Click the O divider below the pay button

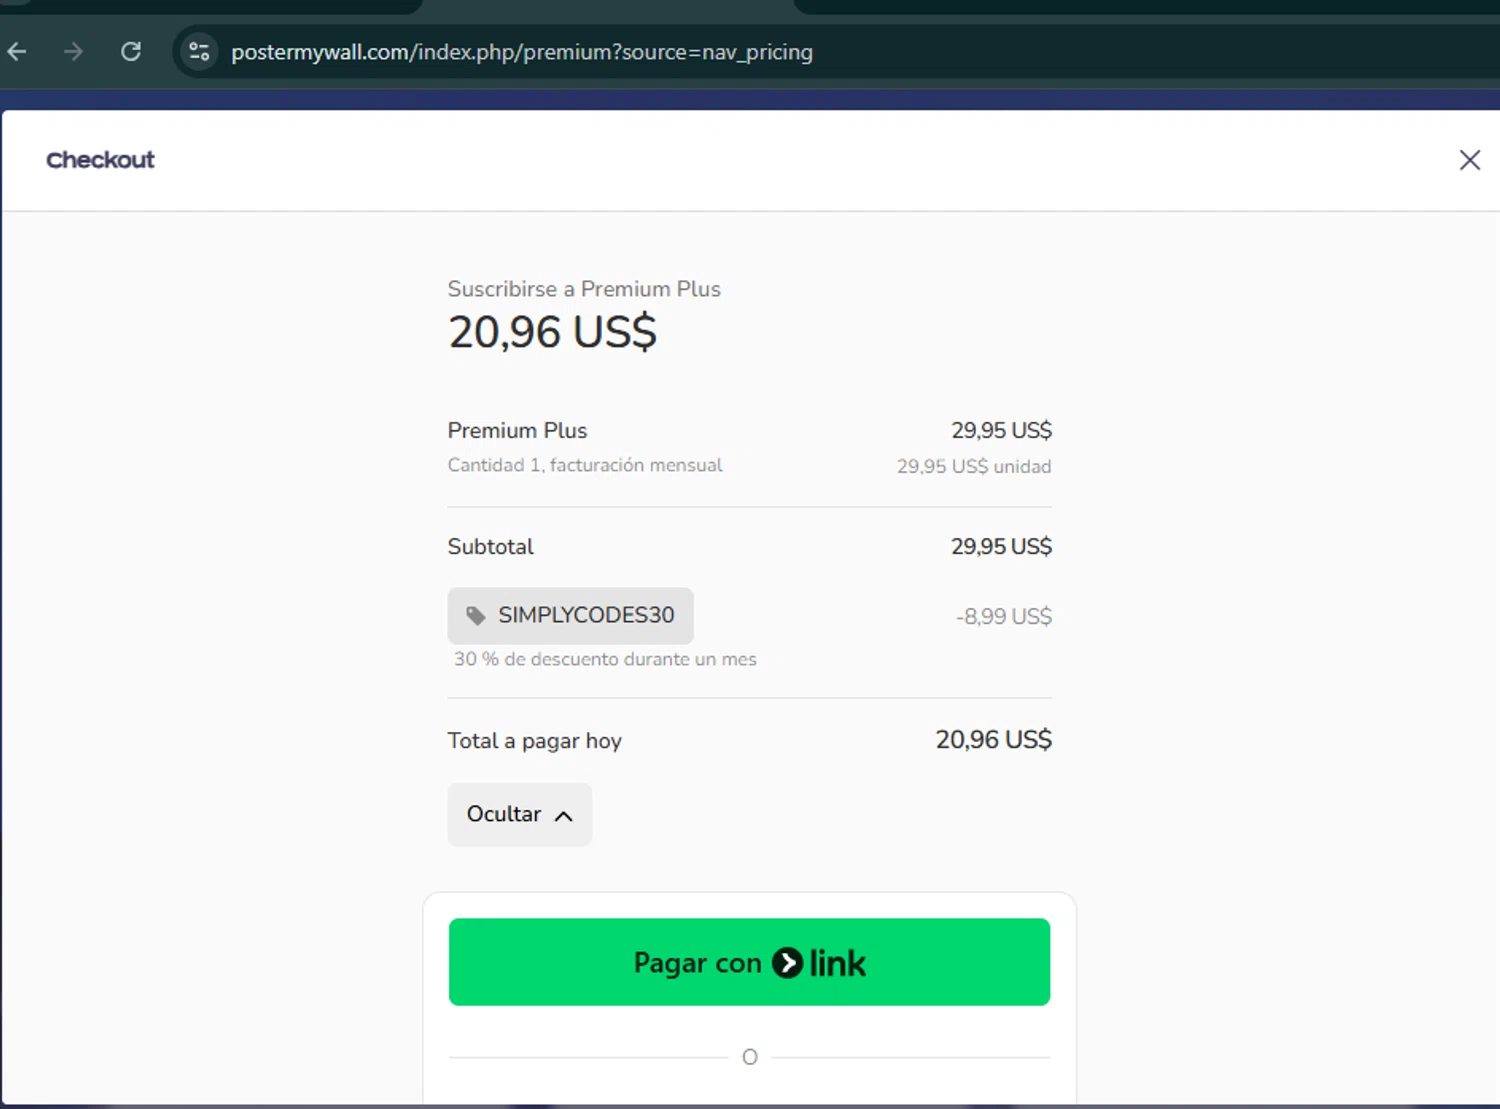point(750,1057)
